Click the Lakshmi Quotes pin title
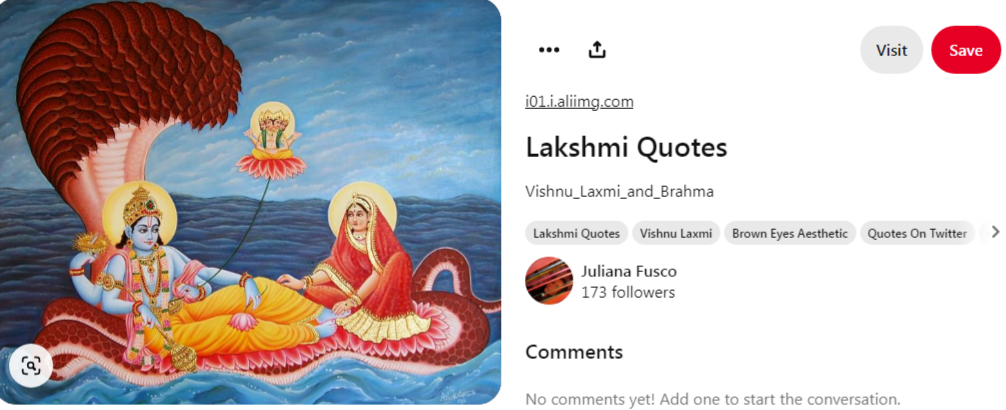The height and width of the screenshot is (410, 1006). 626,148
